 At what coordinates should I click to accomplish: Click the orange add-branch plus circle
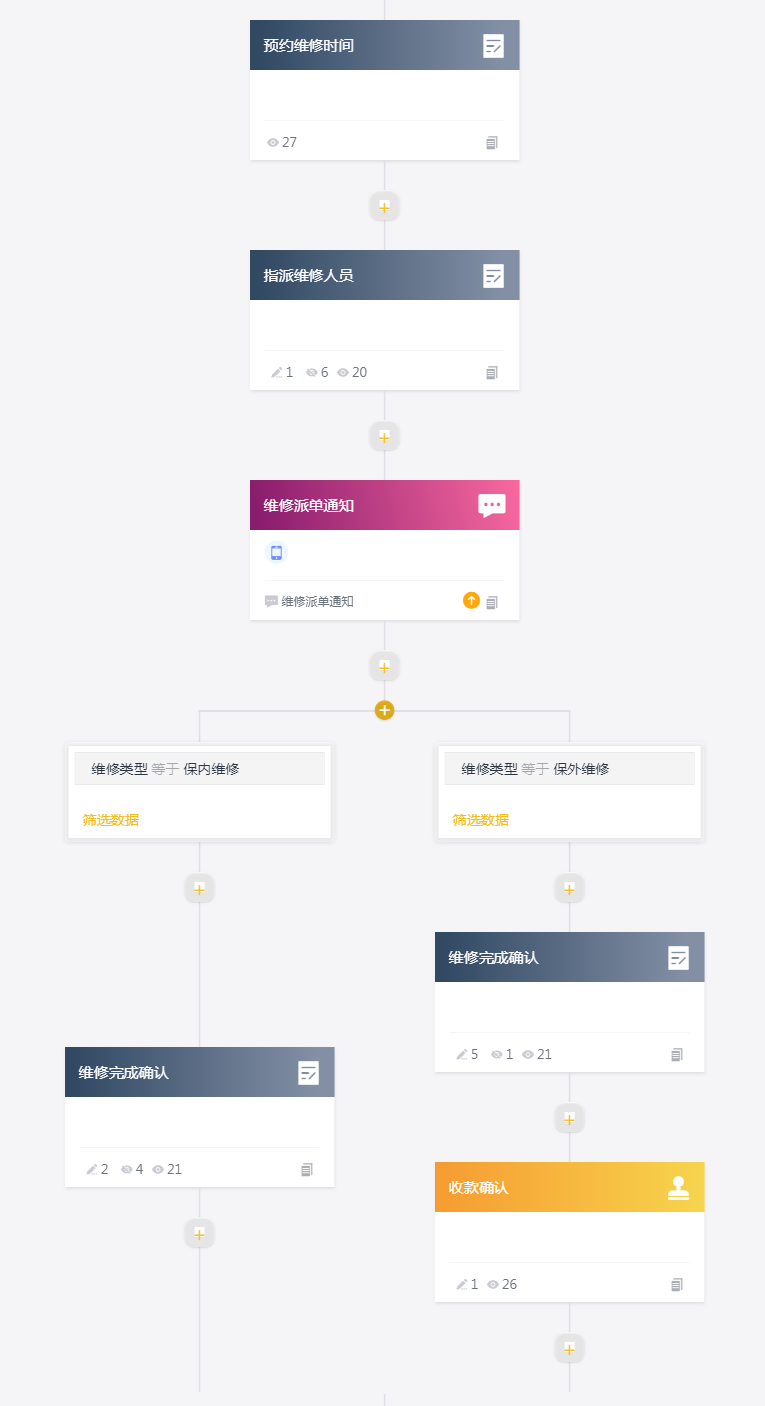[384, 710]
